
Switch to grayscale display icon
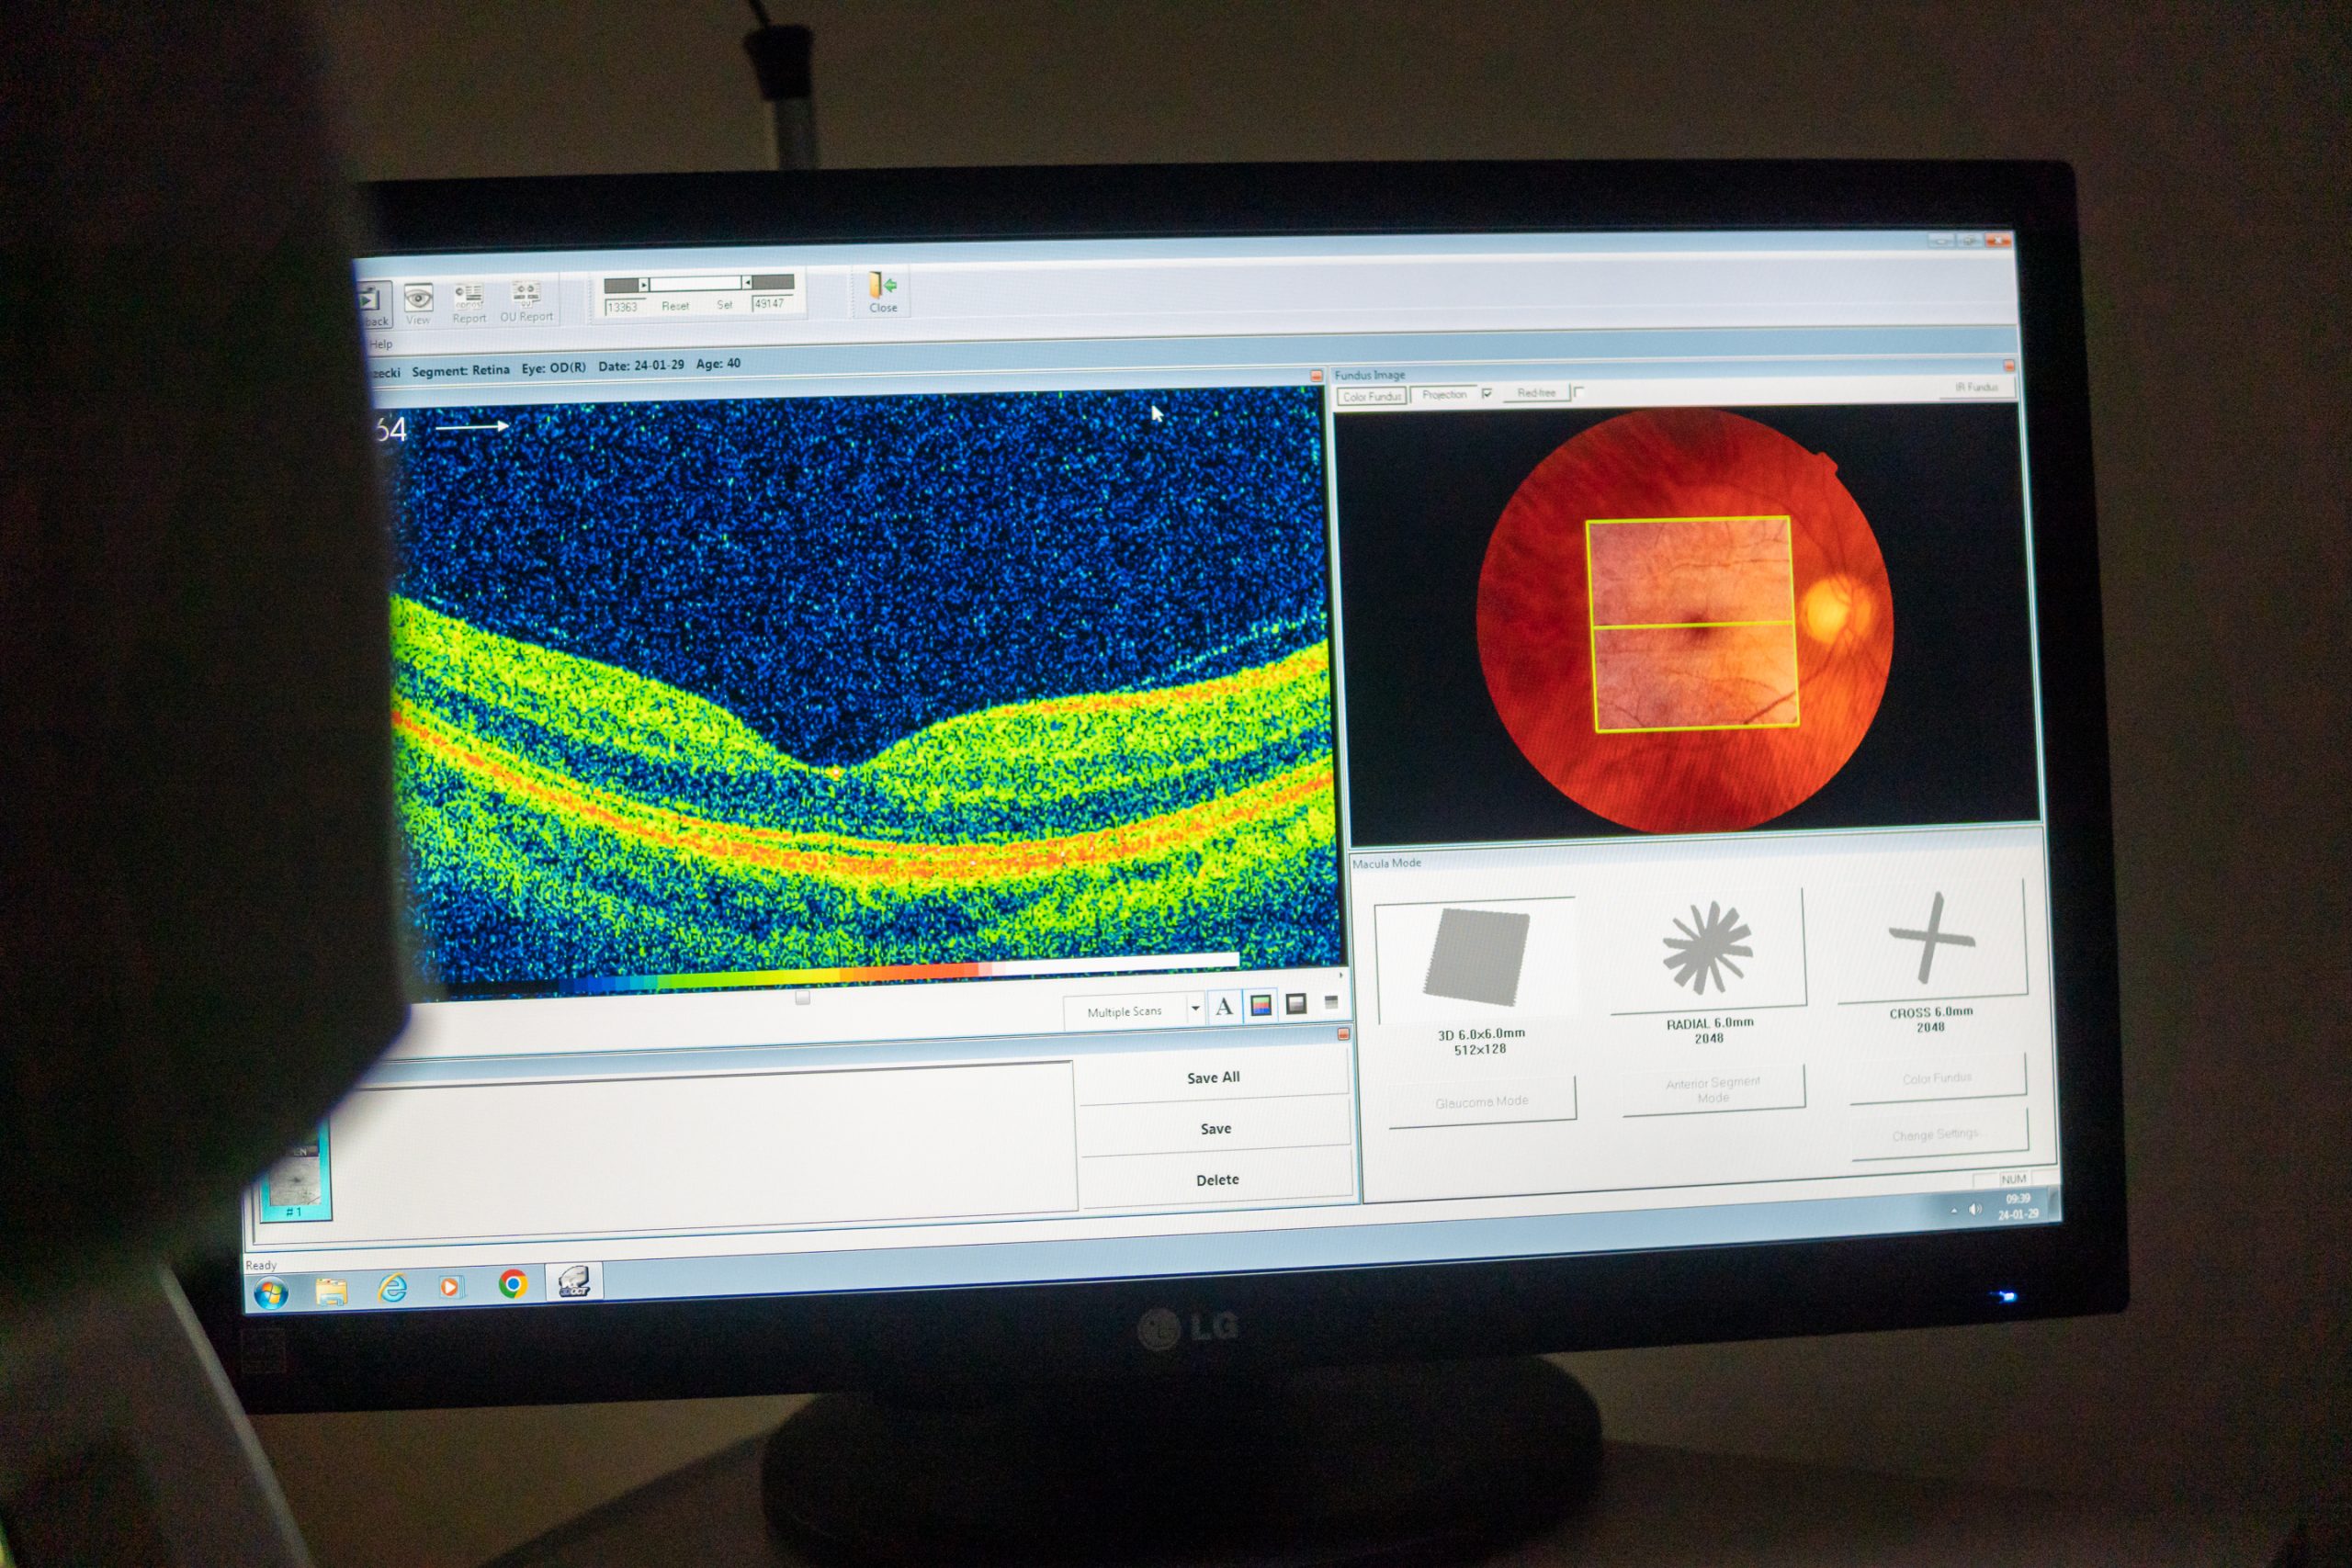(x=1296, y=1003)
